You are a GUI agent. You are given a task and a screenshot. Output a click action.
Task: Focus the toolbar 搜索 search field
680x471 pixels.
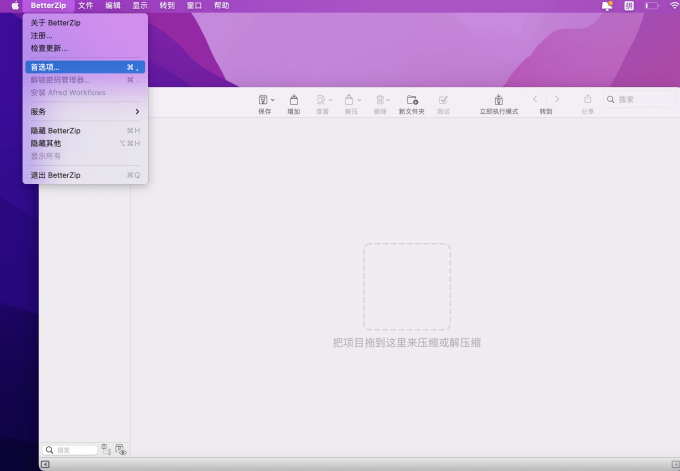[x=640, y=99]
